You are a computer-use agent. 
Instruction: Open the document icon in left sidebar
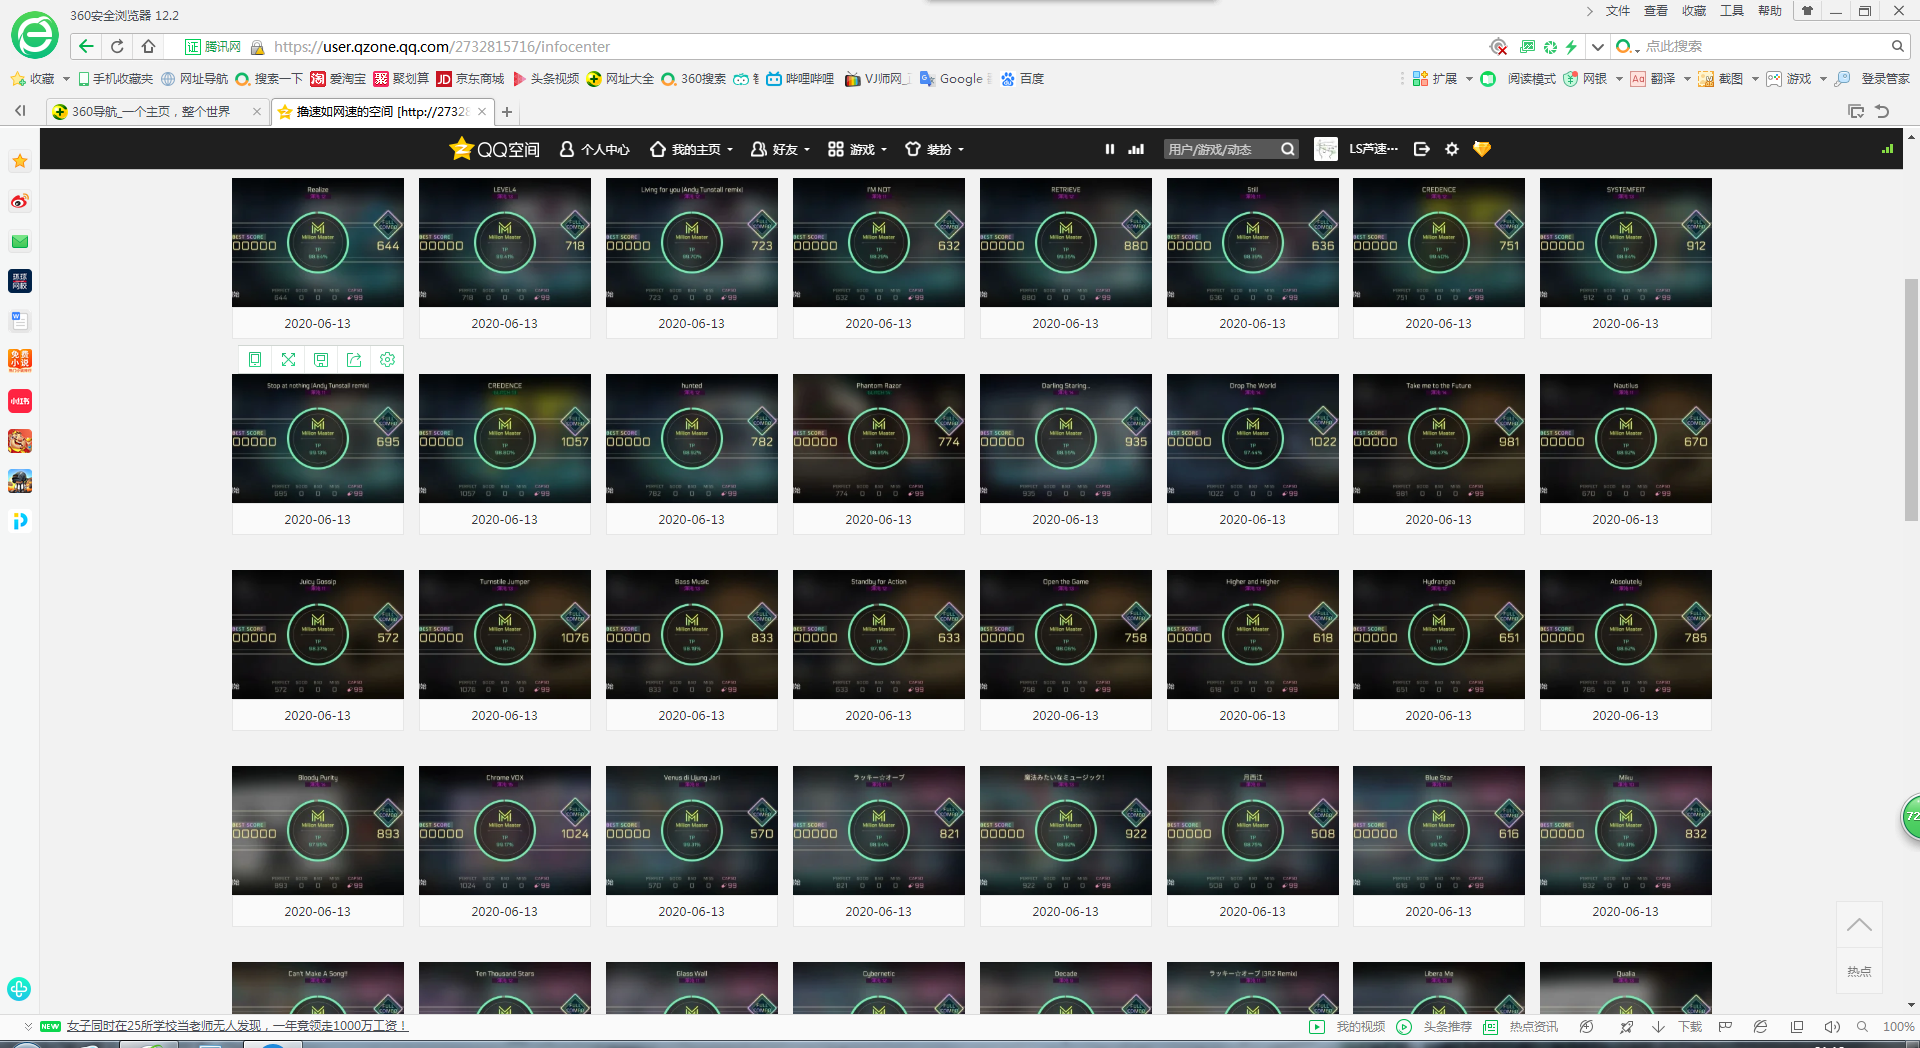[x=20, y=321]
